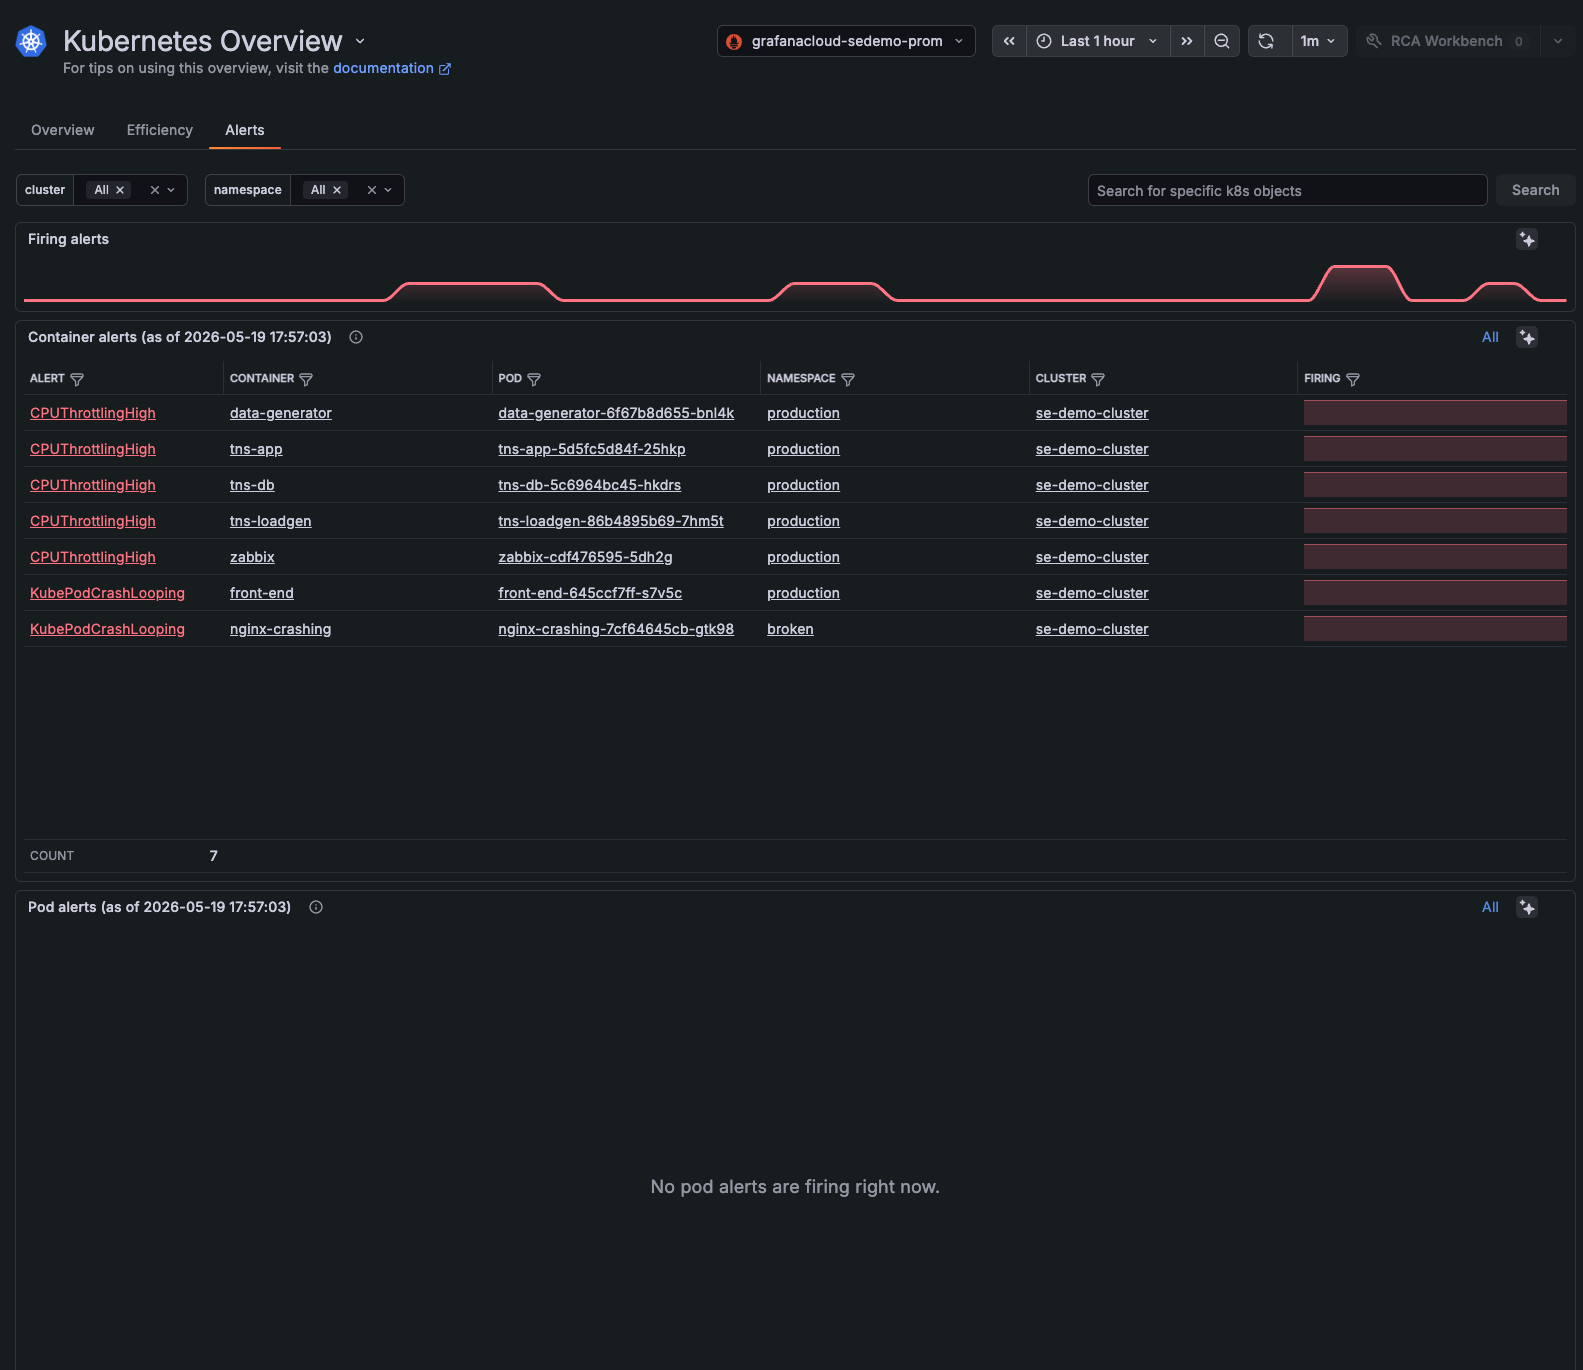
Task: Shift time range backward
Action: (x=1009, y=41)
